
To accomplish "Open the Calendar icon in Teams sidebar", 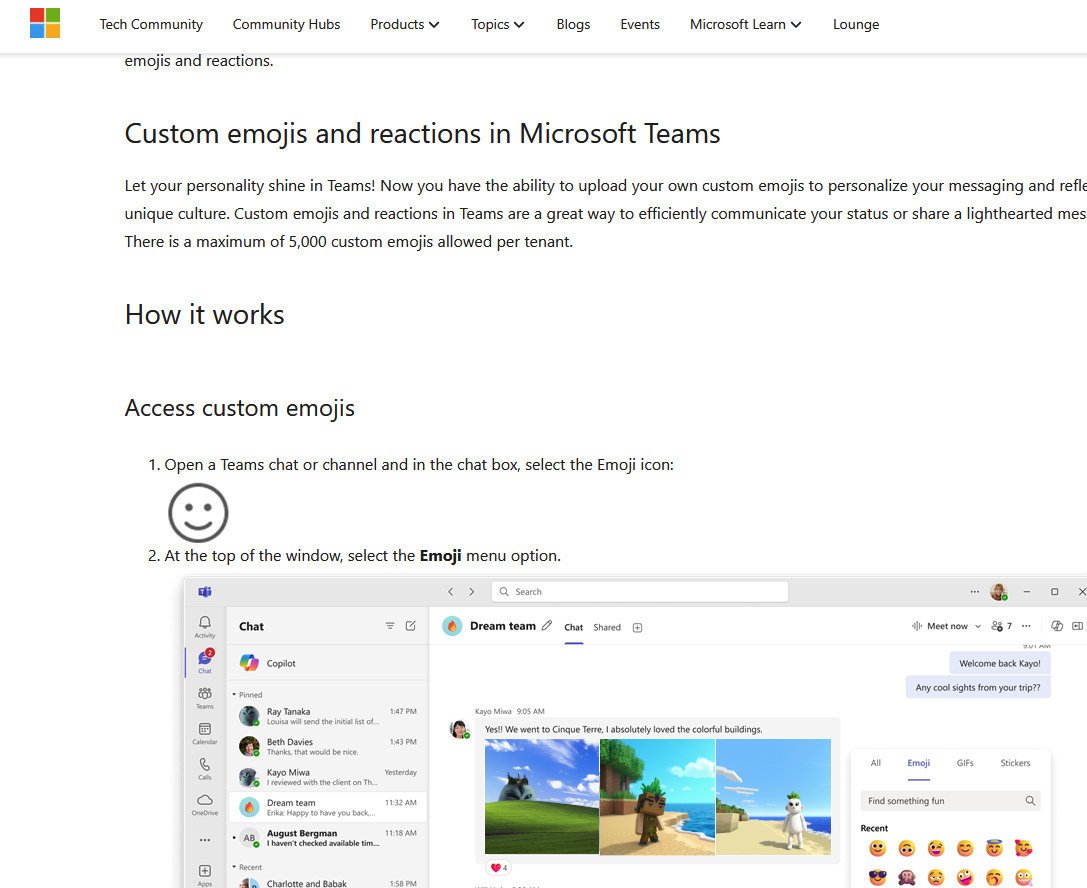I will (x=205, y=733).
